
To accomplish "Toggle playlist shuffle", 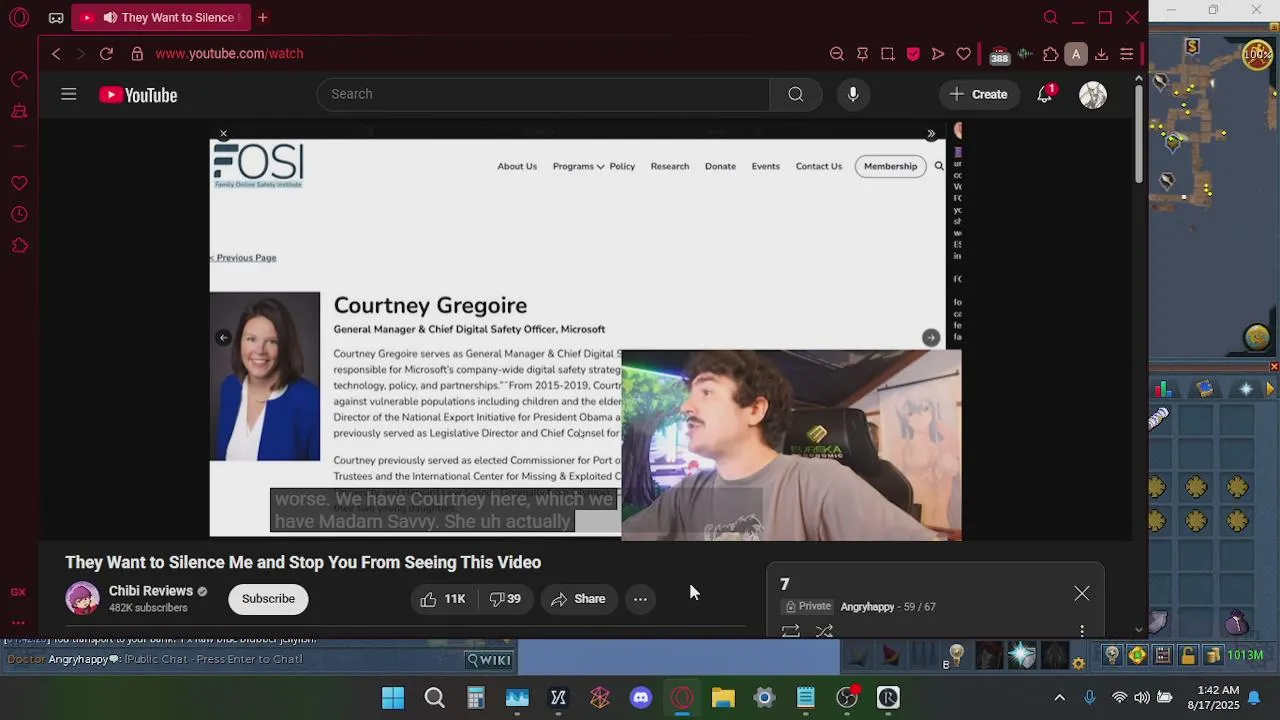I will (x=824, y=631).
